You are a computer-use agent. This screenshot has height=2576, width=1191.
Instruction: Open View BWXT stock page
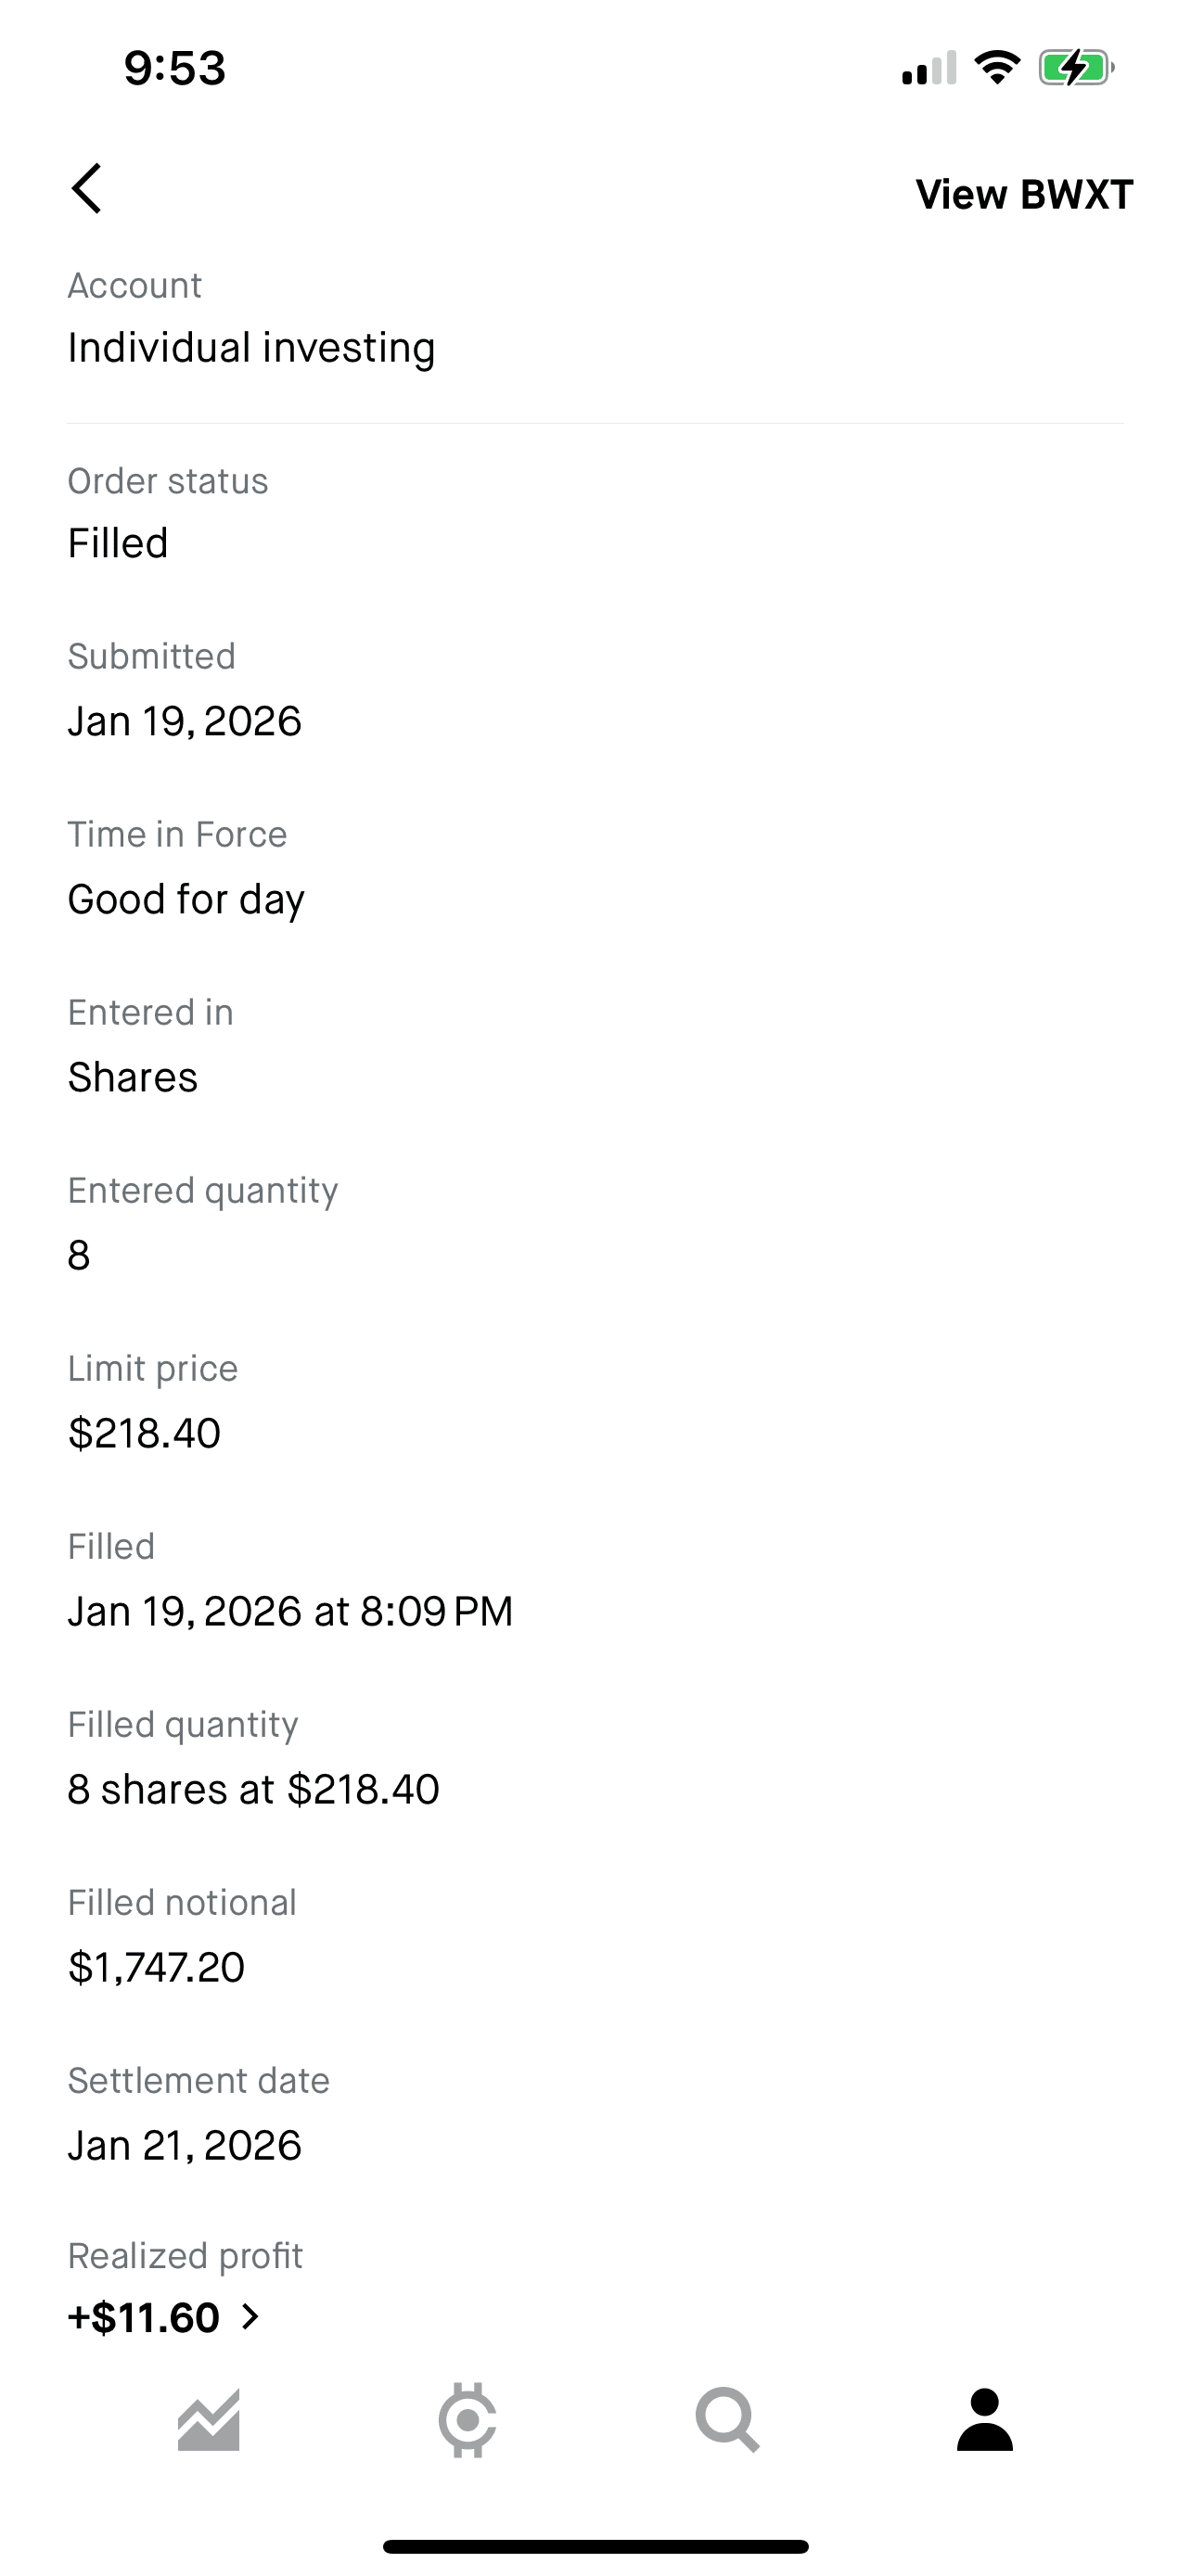pyautogui.click(x=1024, y=194)
